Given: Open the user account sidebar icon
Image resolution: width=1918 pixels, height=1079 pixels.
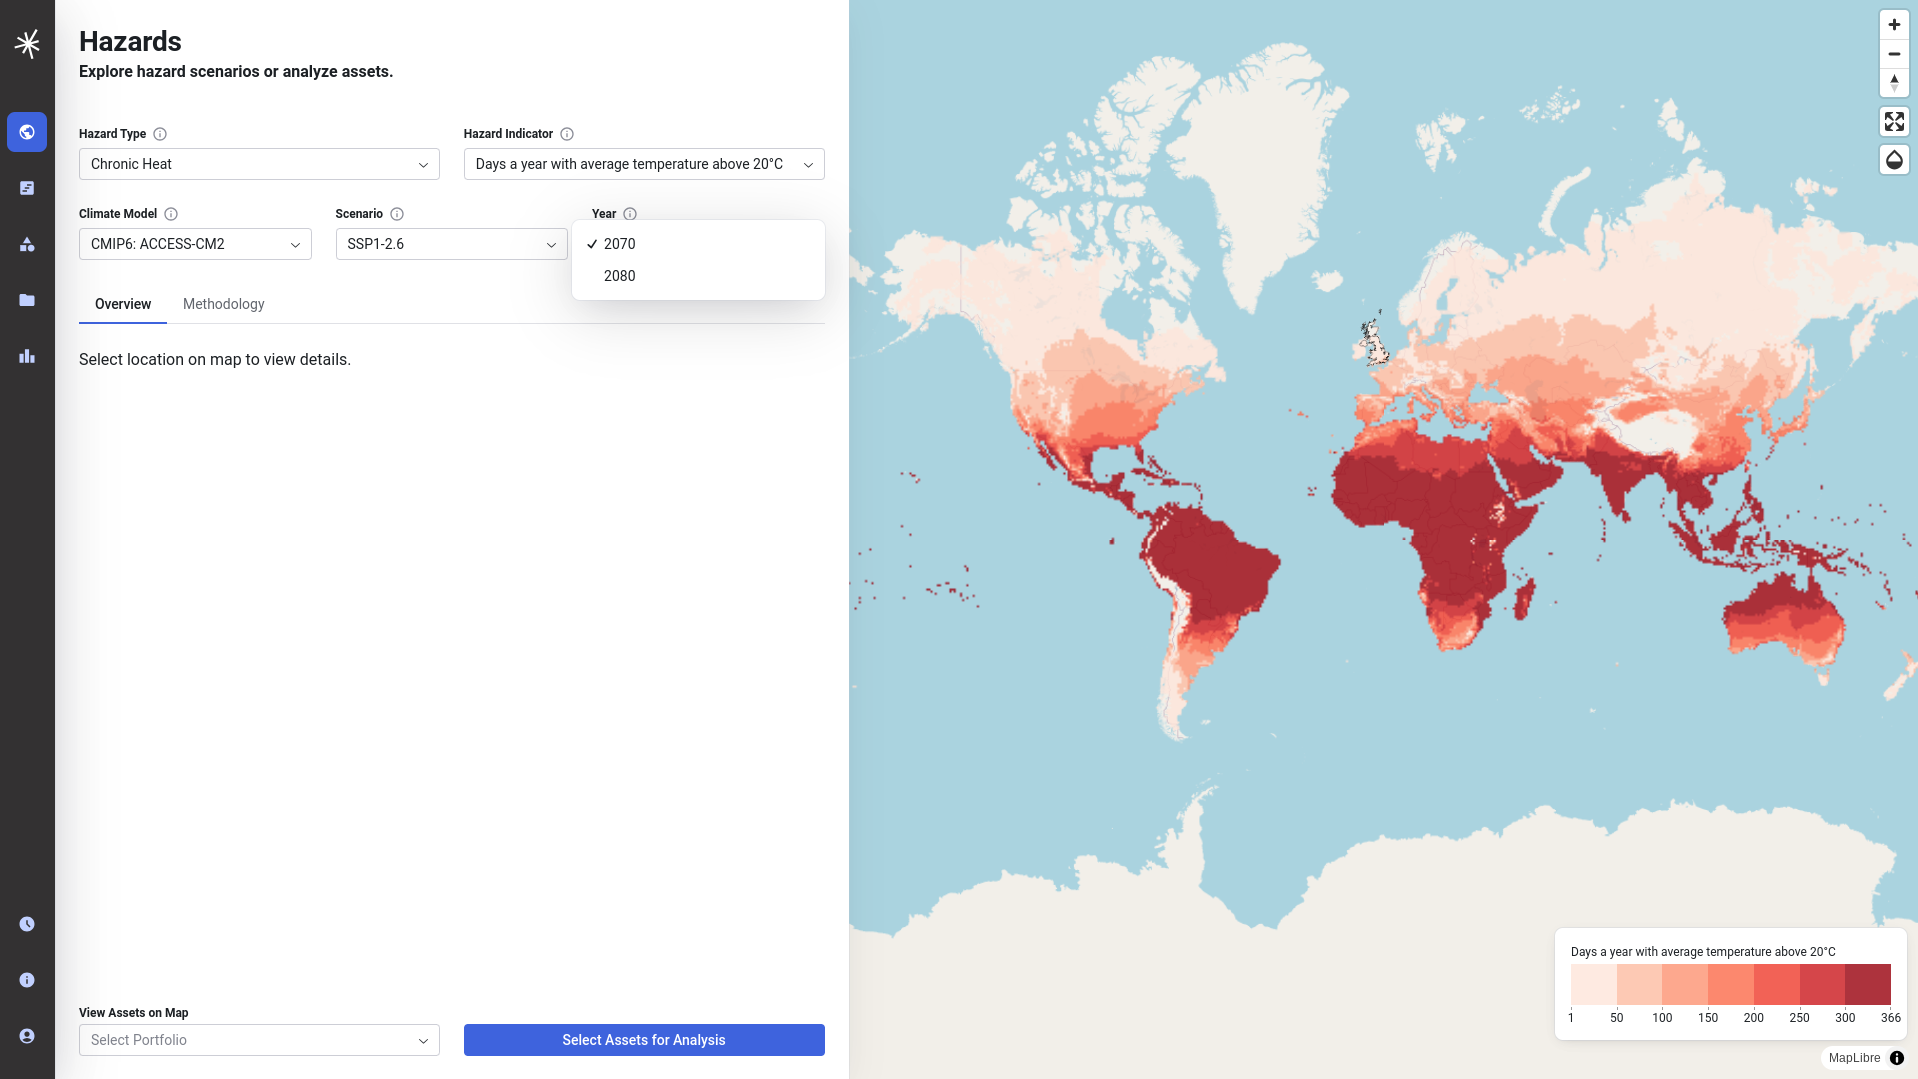Looking at the screenshot, I should [x=27, y=1036].
